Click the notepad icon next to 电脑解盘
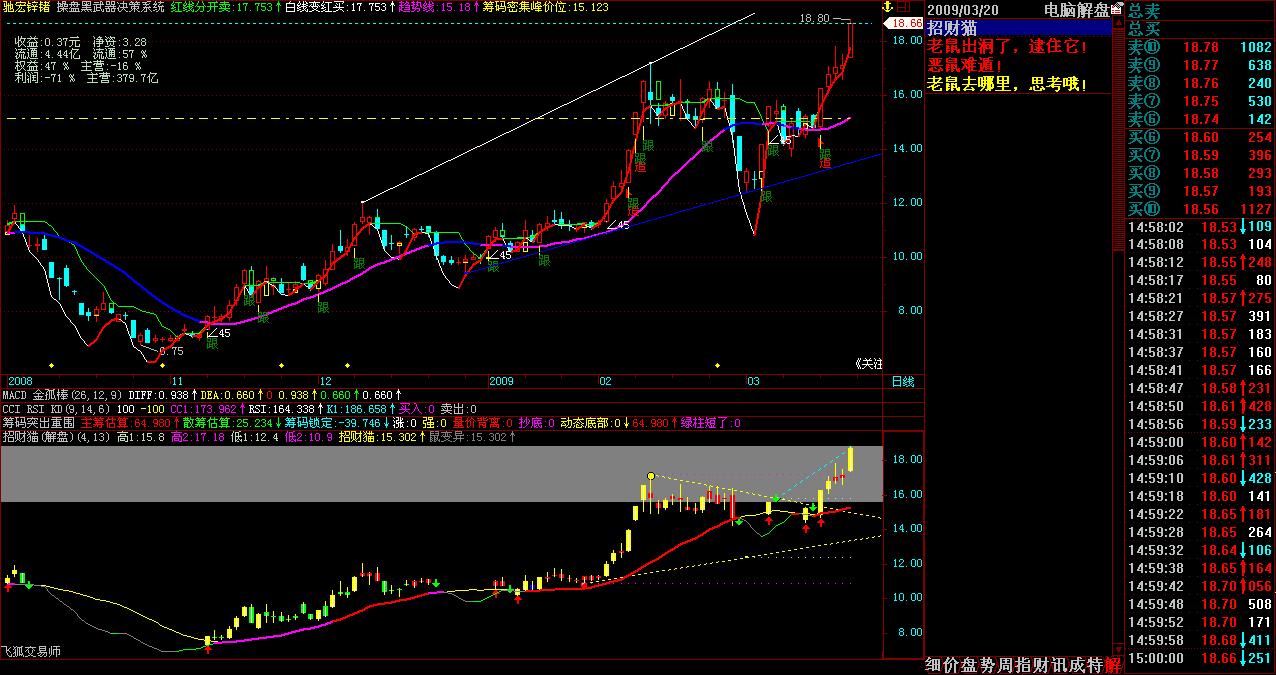The width and height of the screenshot is (1276, 675). click(1118, 9)
